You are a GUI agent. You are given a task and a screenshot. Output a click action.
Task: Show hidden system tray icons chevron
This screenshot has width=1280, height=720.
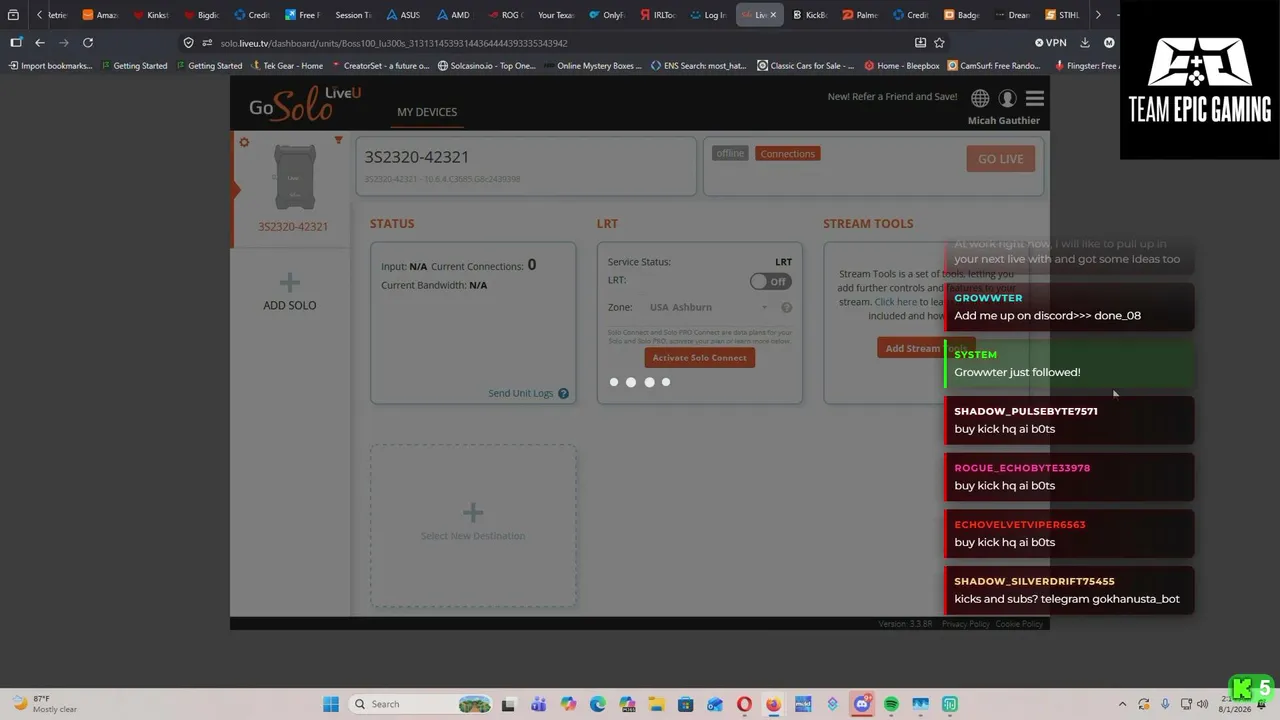(x=1122, y=704)
